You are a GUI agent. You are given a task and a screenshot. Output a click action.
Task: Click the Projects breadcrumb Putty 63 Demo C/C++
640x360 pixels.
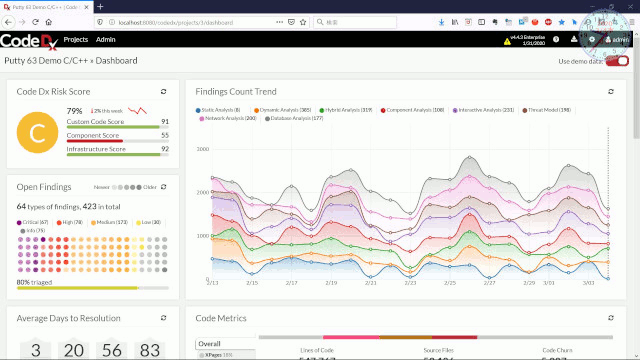pyautogui.click(x=46, y=61)
